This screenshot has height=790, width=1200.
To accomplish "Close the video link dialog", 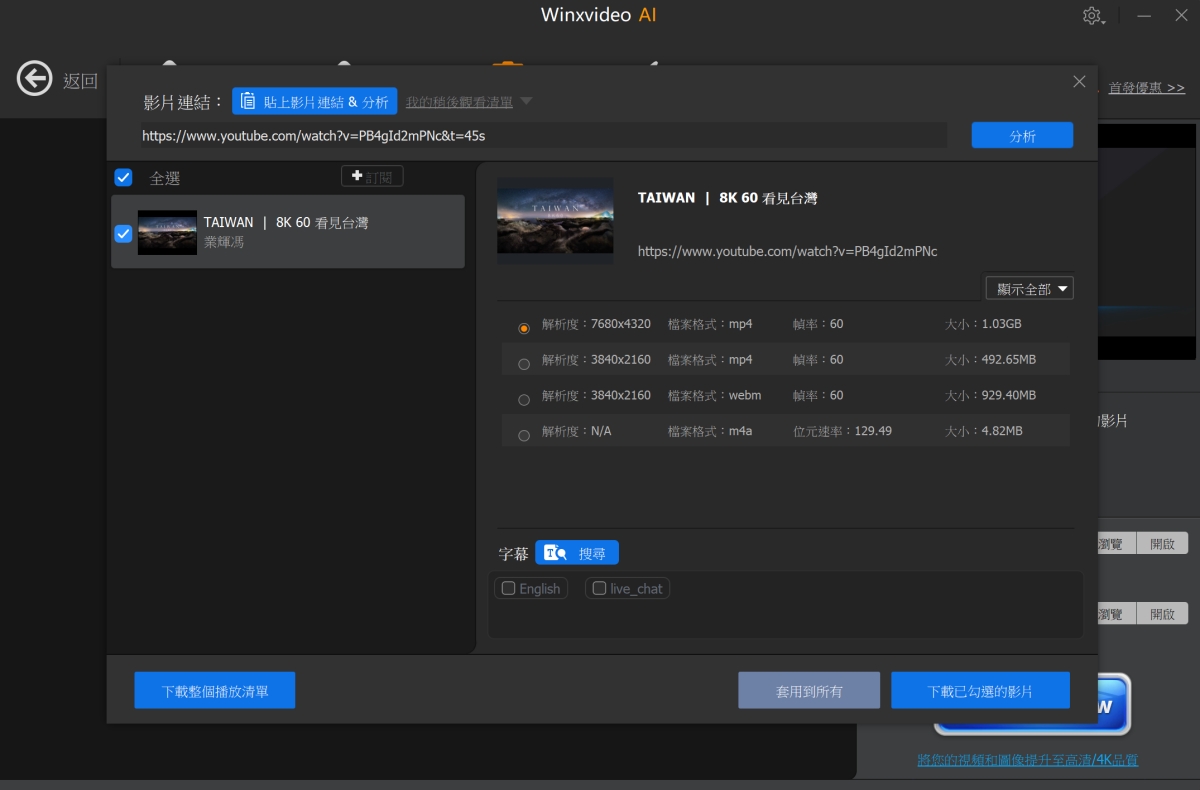I will (1079, 82).
